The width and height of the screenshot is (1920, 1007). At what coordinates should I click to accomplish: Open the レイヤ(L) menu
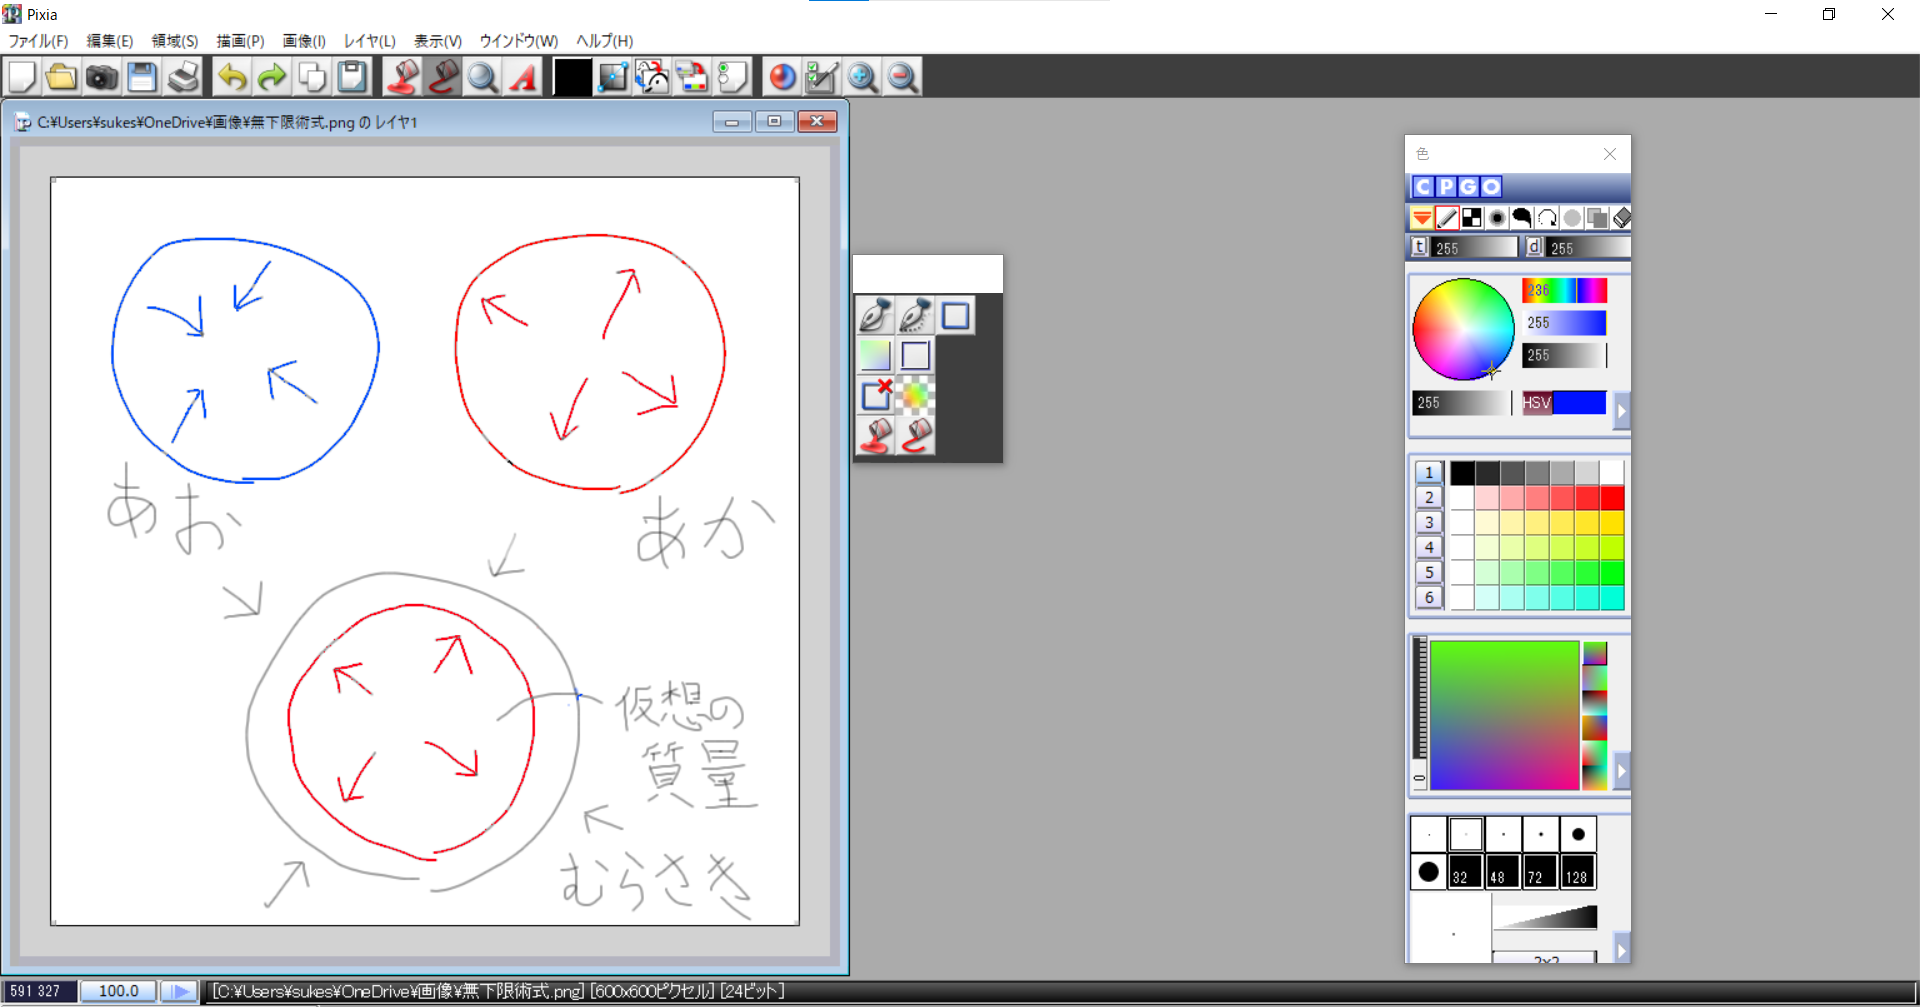pos(369,41)
